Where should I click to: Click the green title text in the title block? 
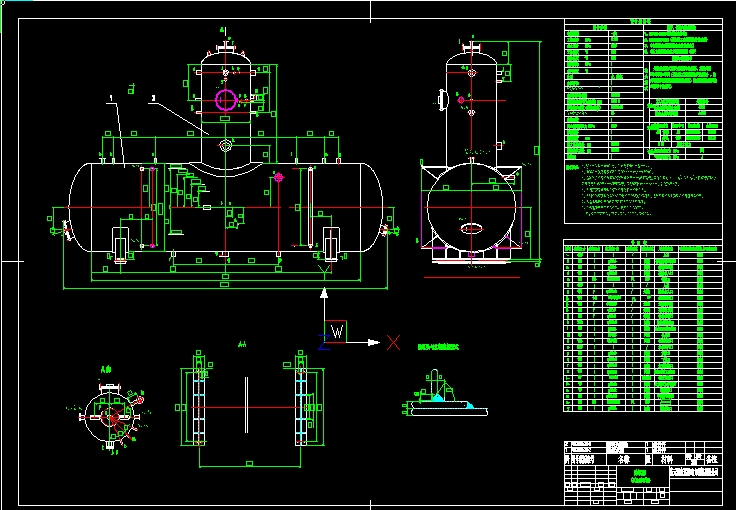pyautogui.click(x=643, y=476)
